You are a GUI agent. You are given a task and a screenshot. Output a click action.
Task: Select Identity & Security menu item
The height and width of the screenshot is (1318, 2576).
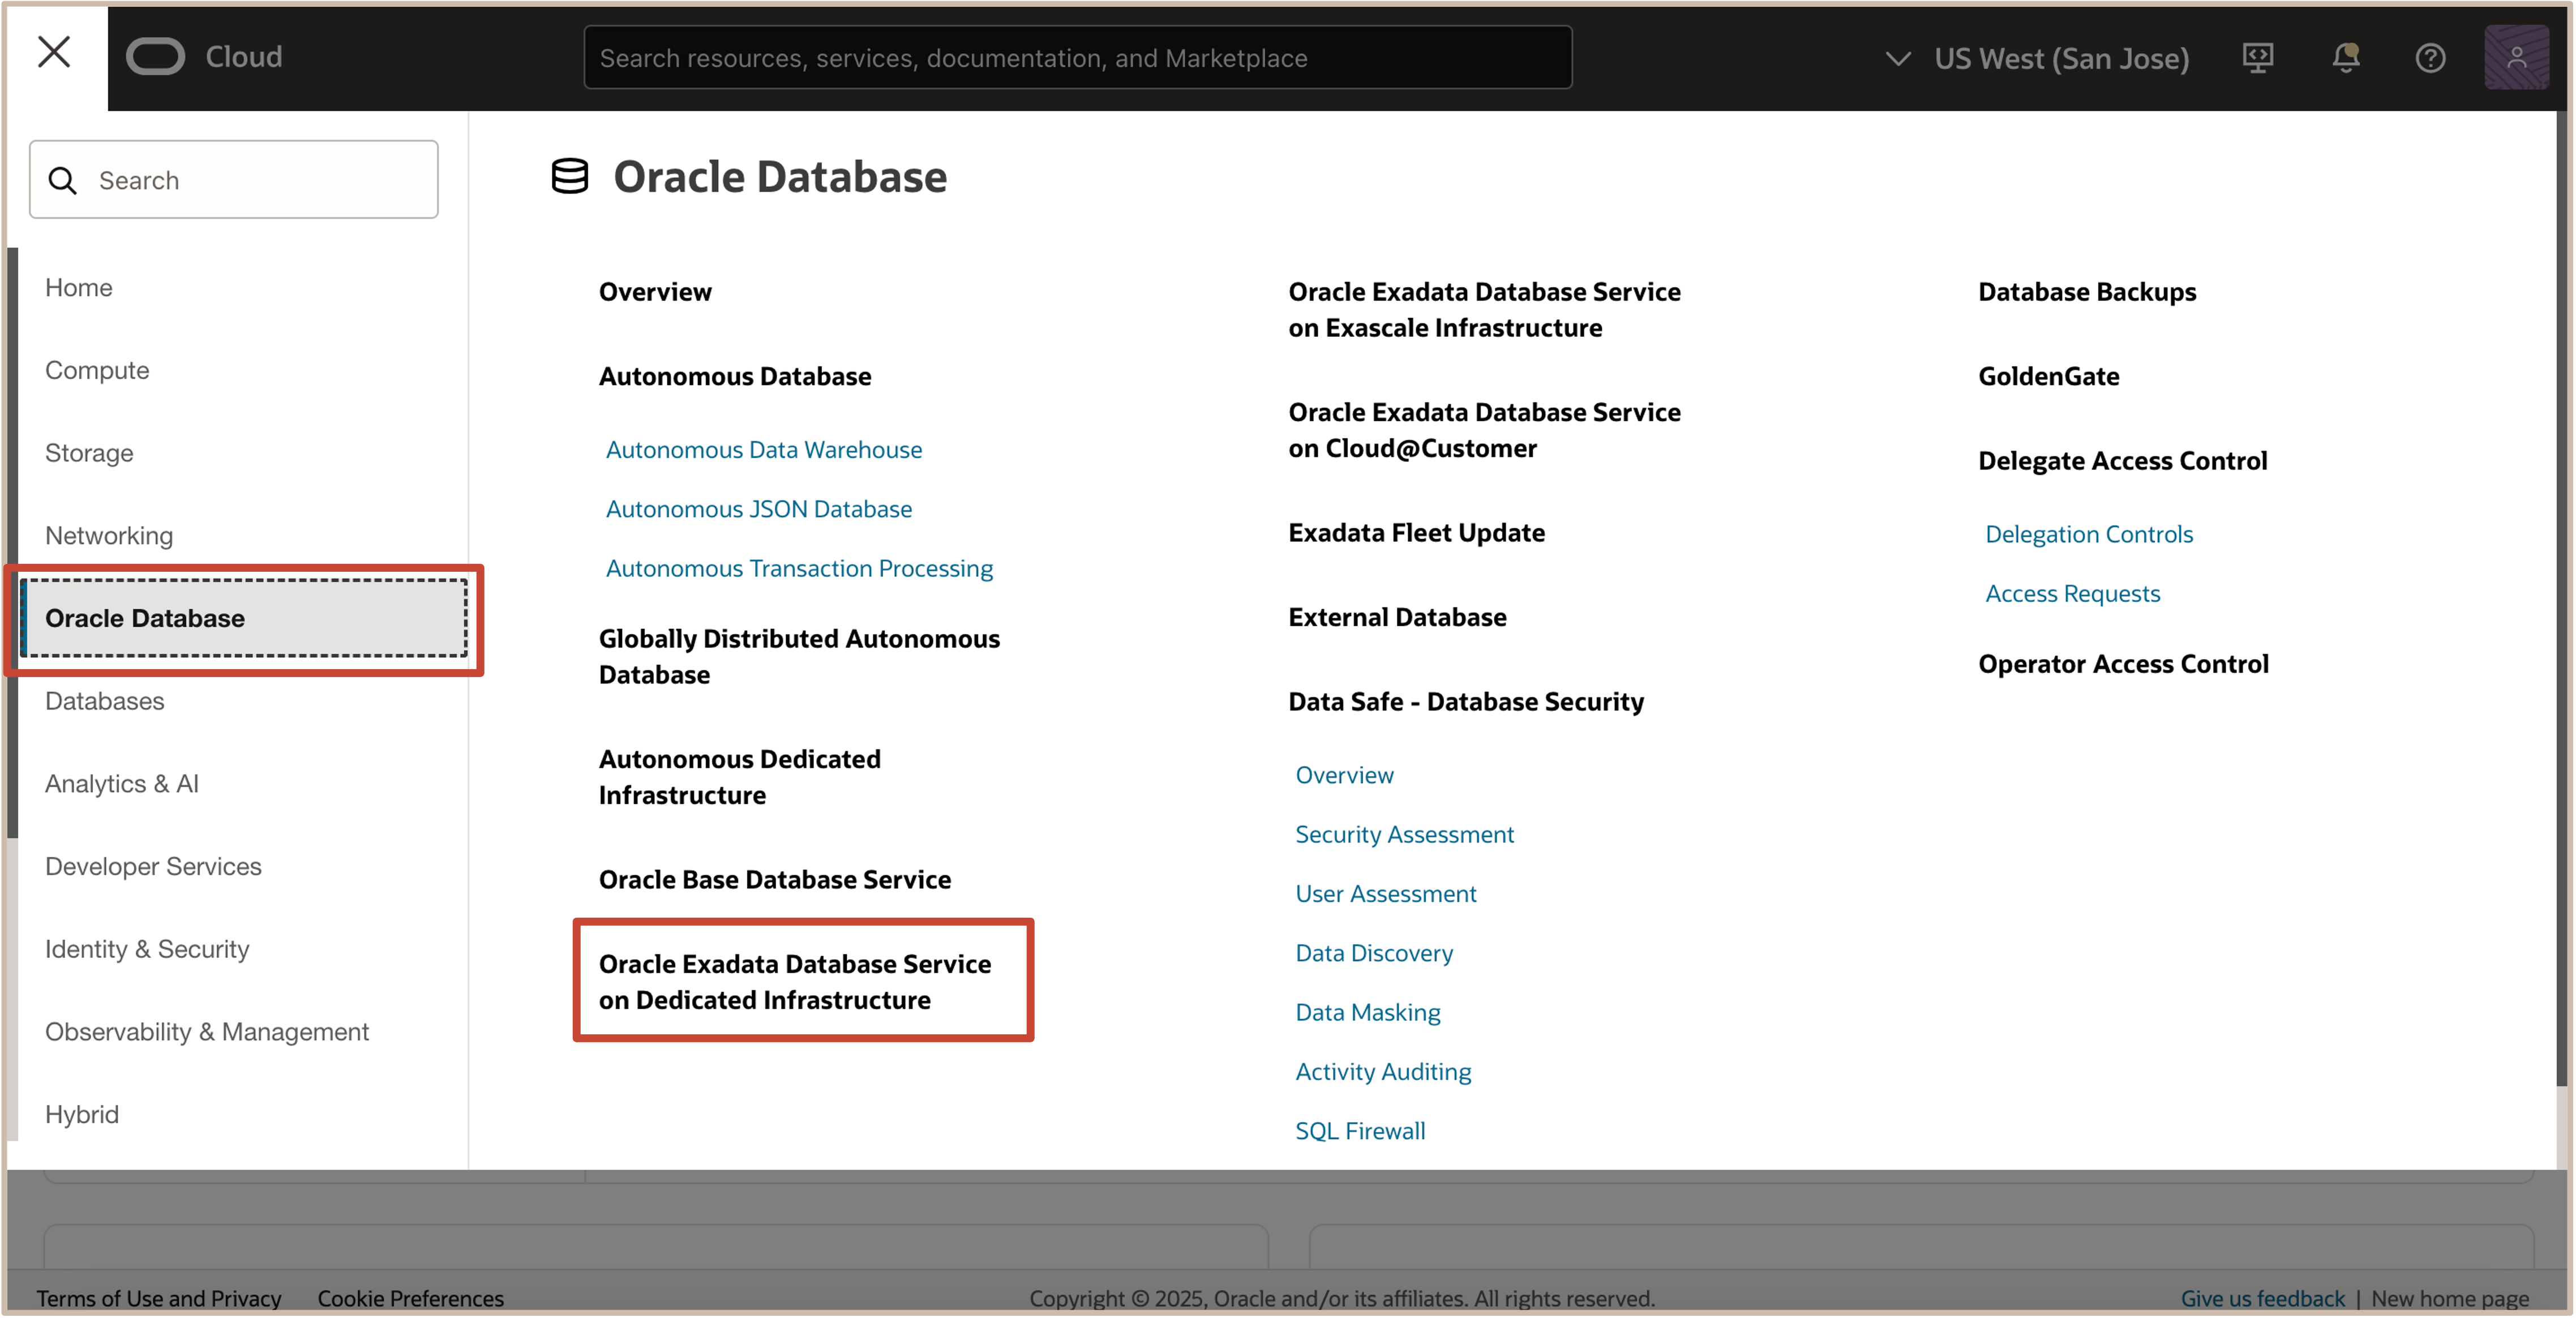pos(147,949)
